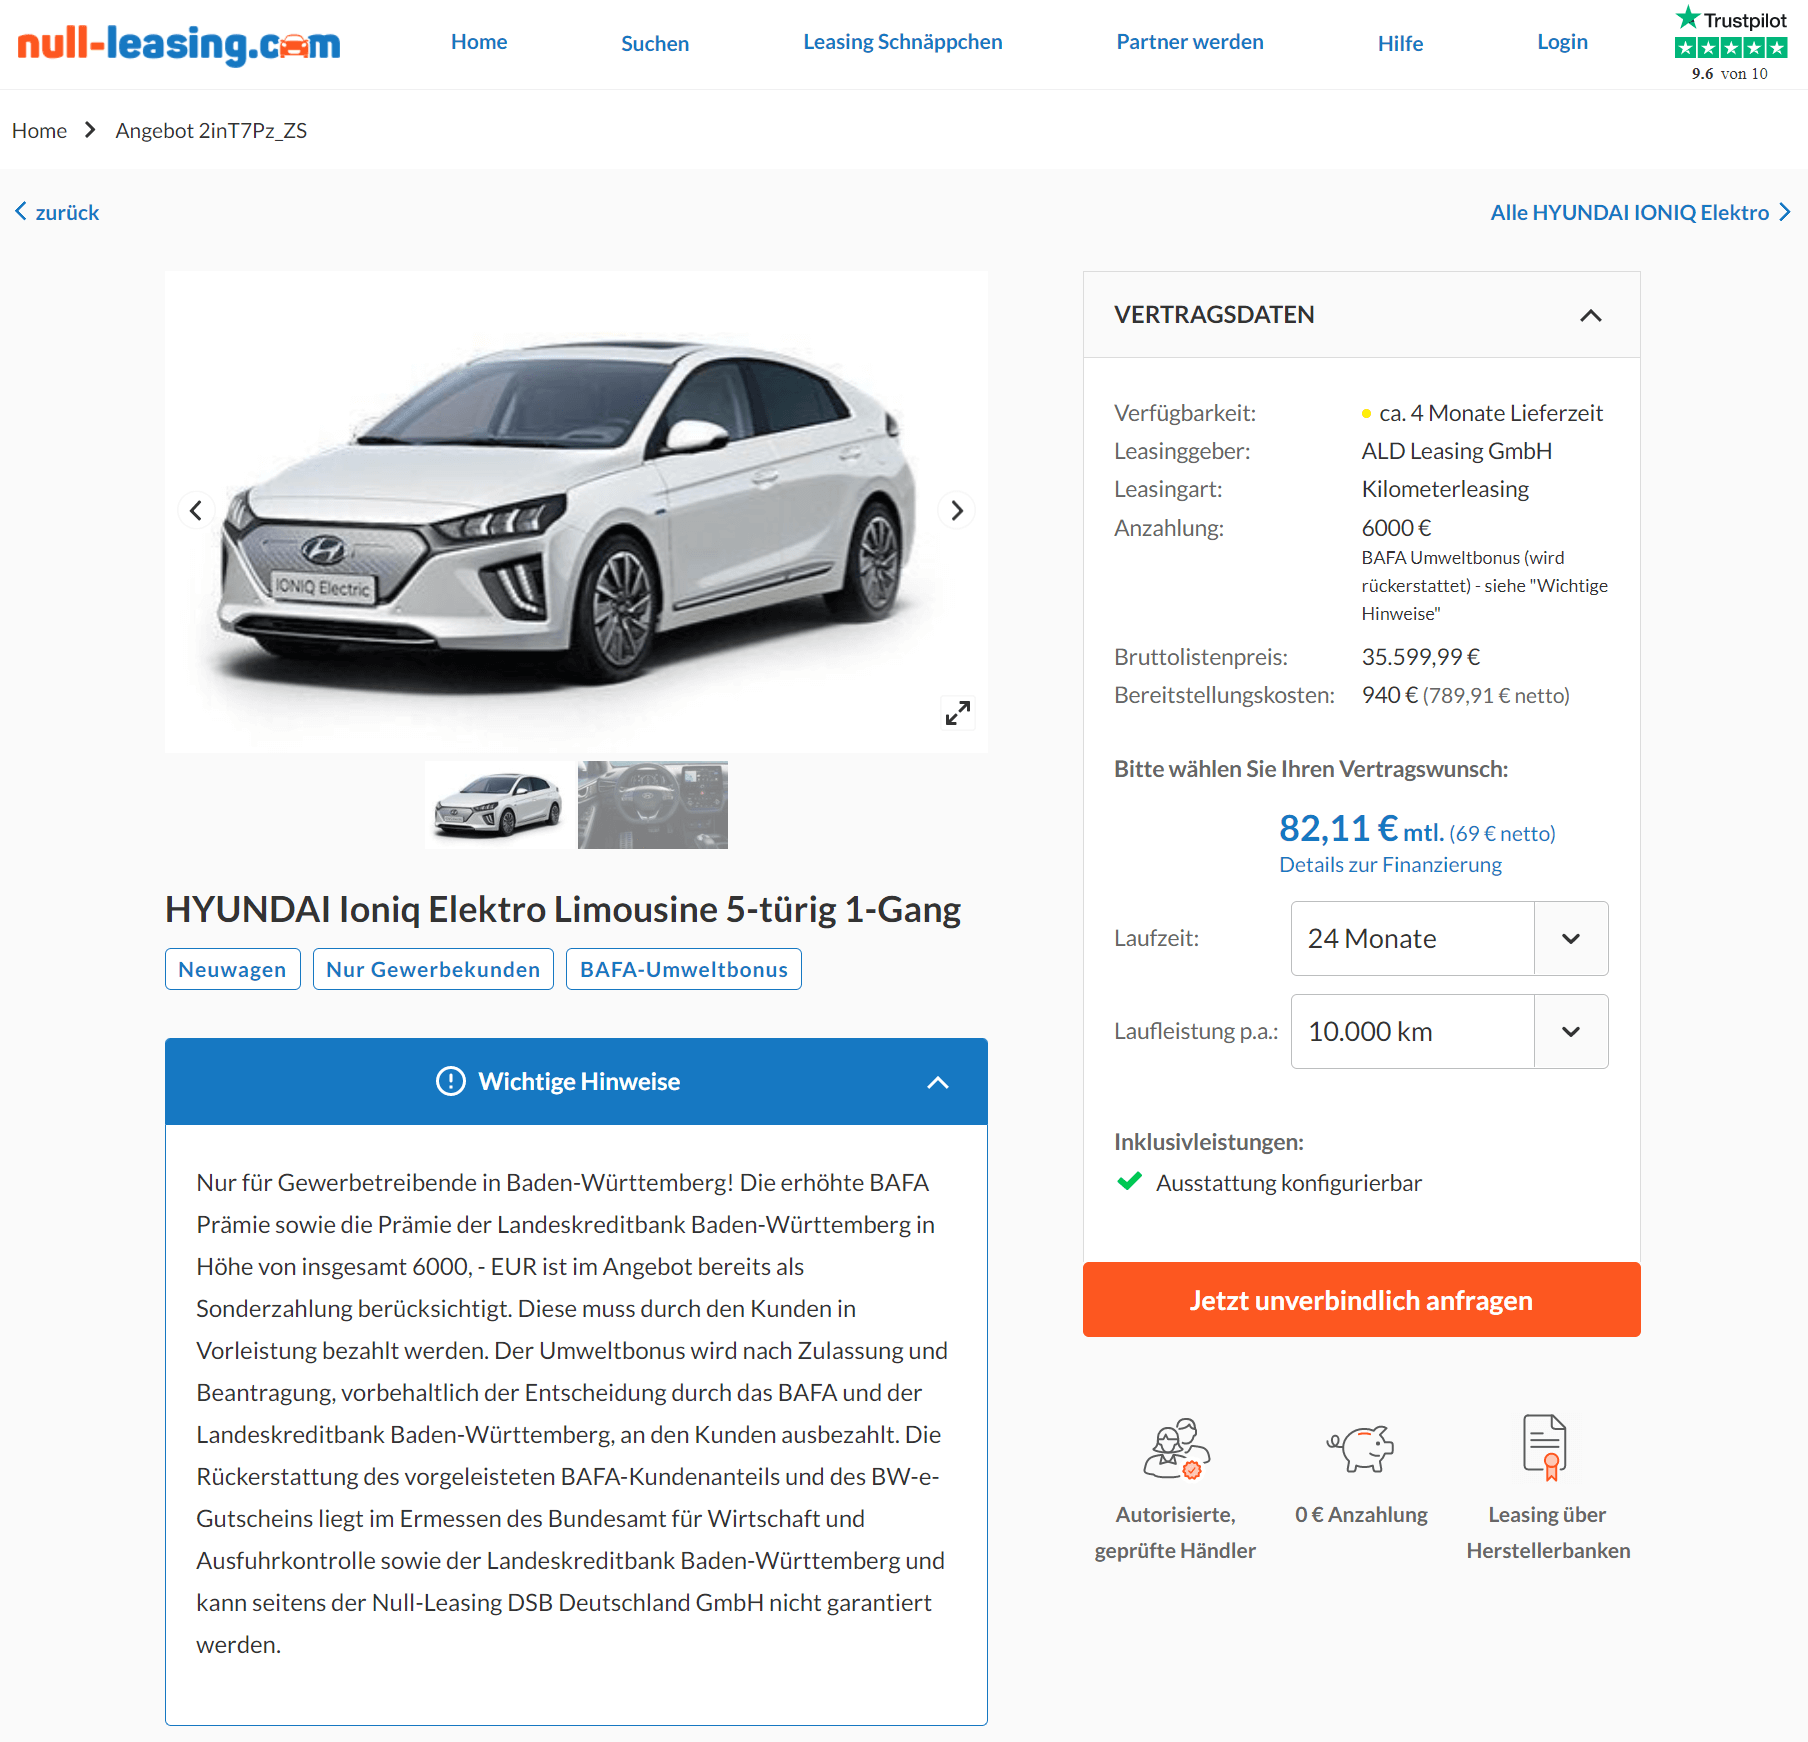Click the info icon in Wichtige Hinweise
This screenshot has width=1808, height=1742.
[451, 1081]
